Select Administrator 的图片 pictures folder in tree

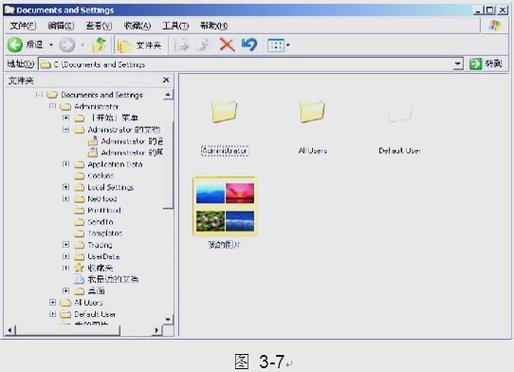[x=132, y=153]
